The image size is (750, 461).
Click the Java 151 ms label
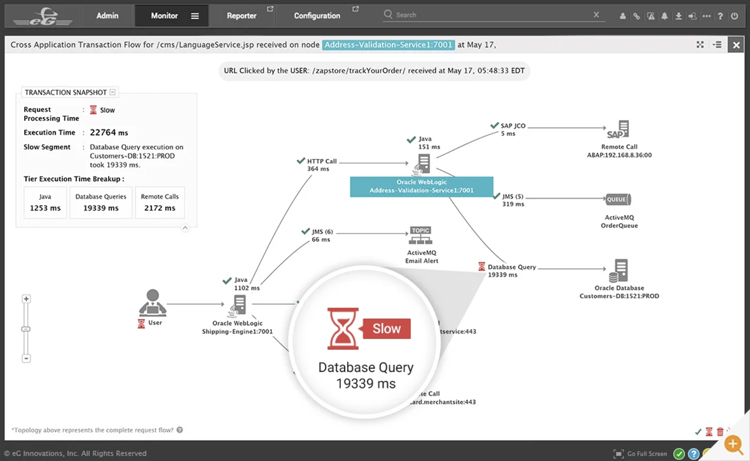429,143
